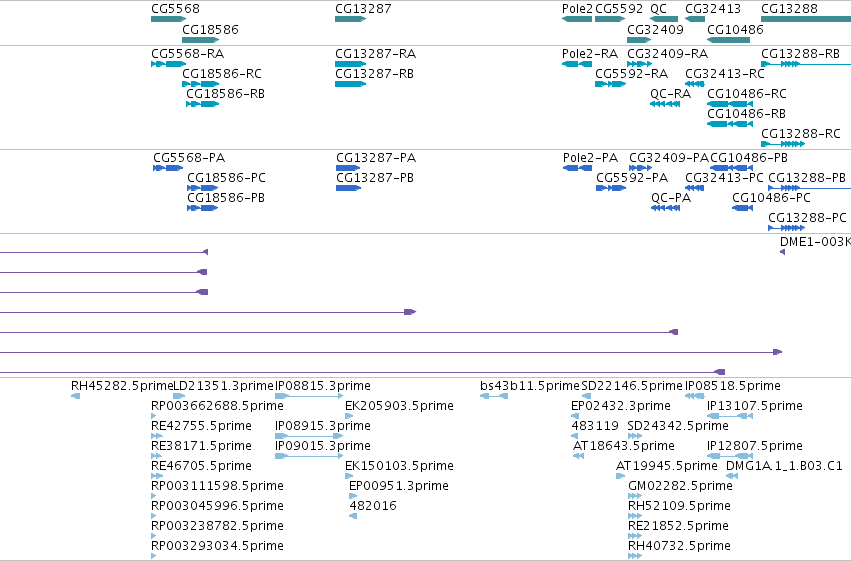Select the CG5568 gene feature
Screen dimensions: 851x561
168,19
